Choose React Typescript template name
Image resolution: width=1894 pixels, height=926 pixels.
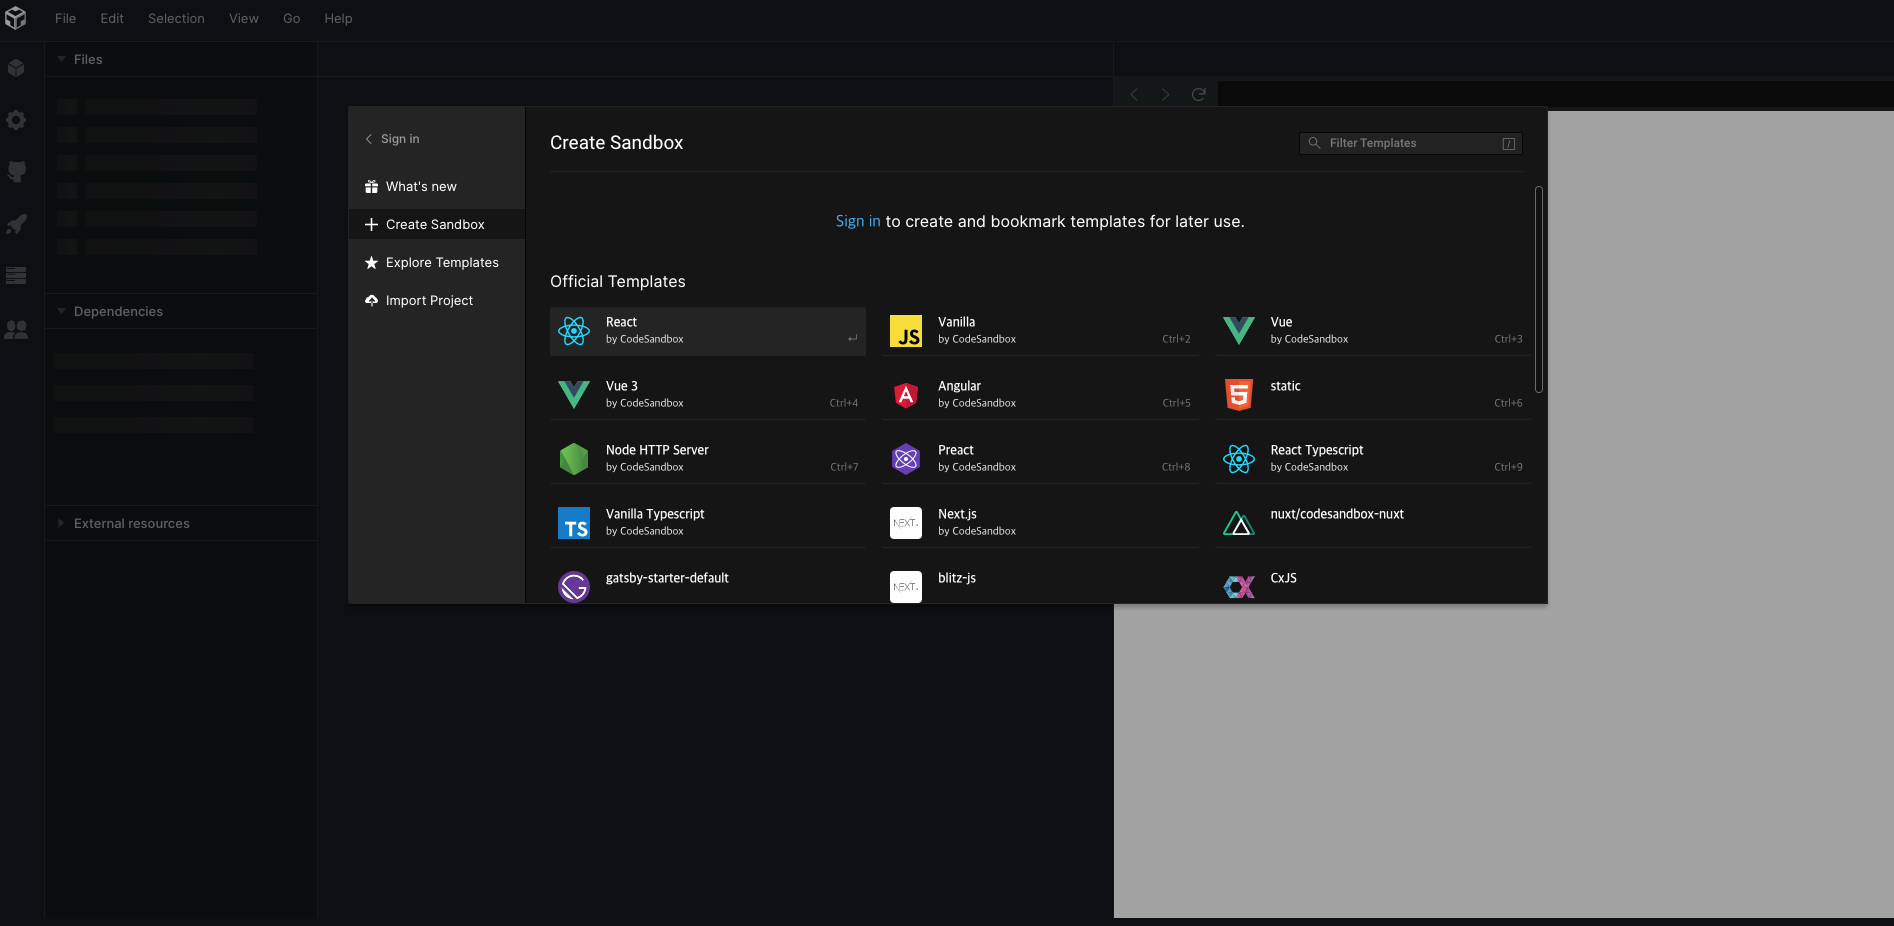pyautogui.click(x=1317, y=450)
